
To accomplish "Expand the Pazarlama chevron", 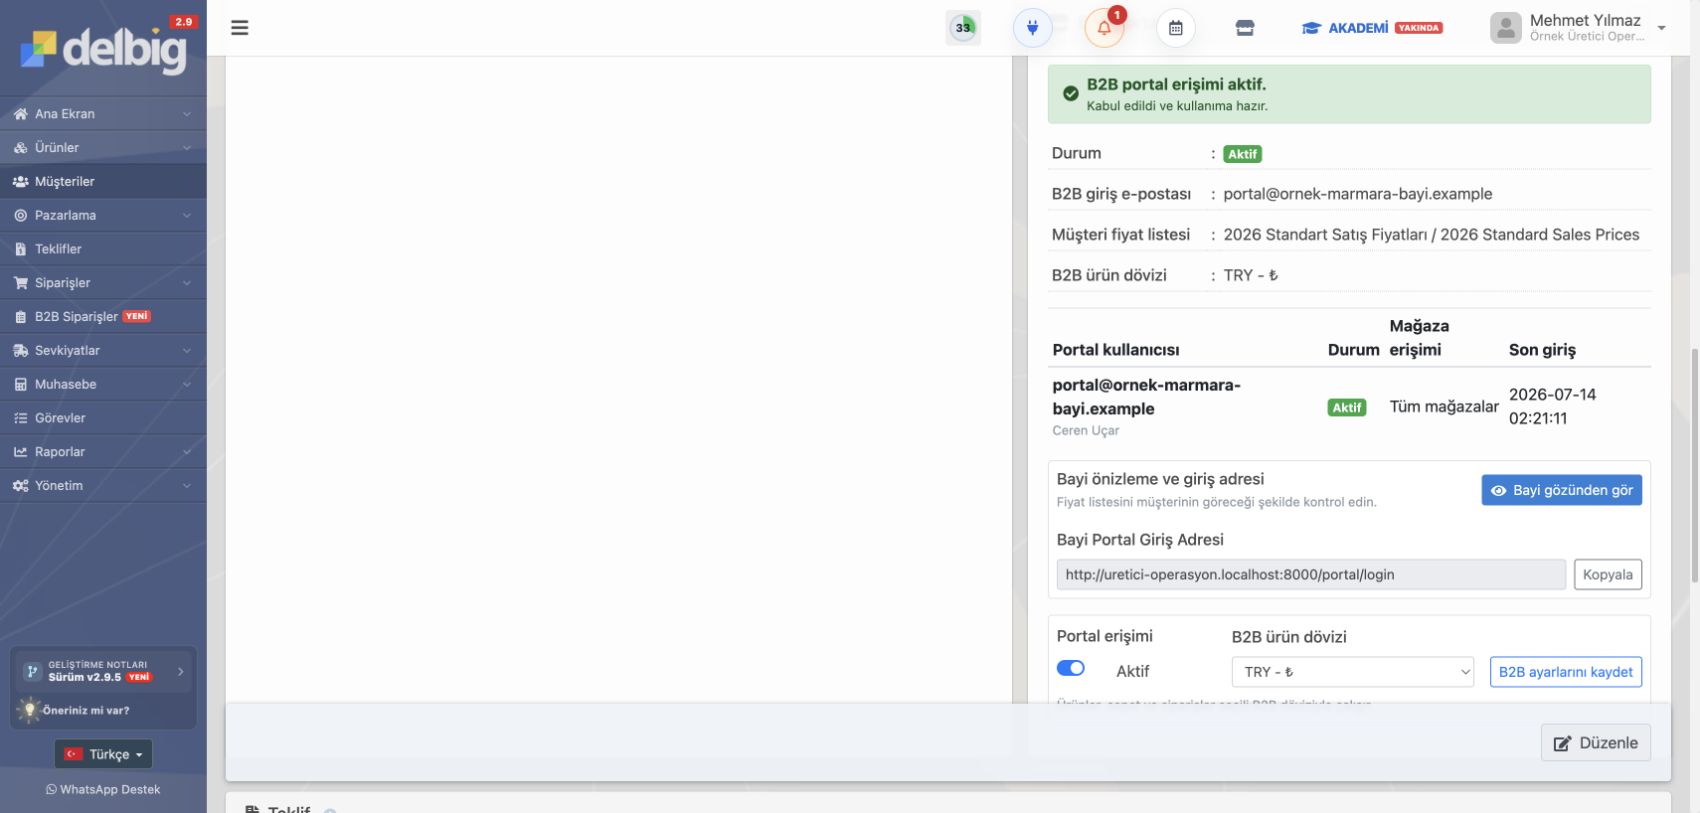I will coord(186,215).
